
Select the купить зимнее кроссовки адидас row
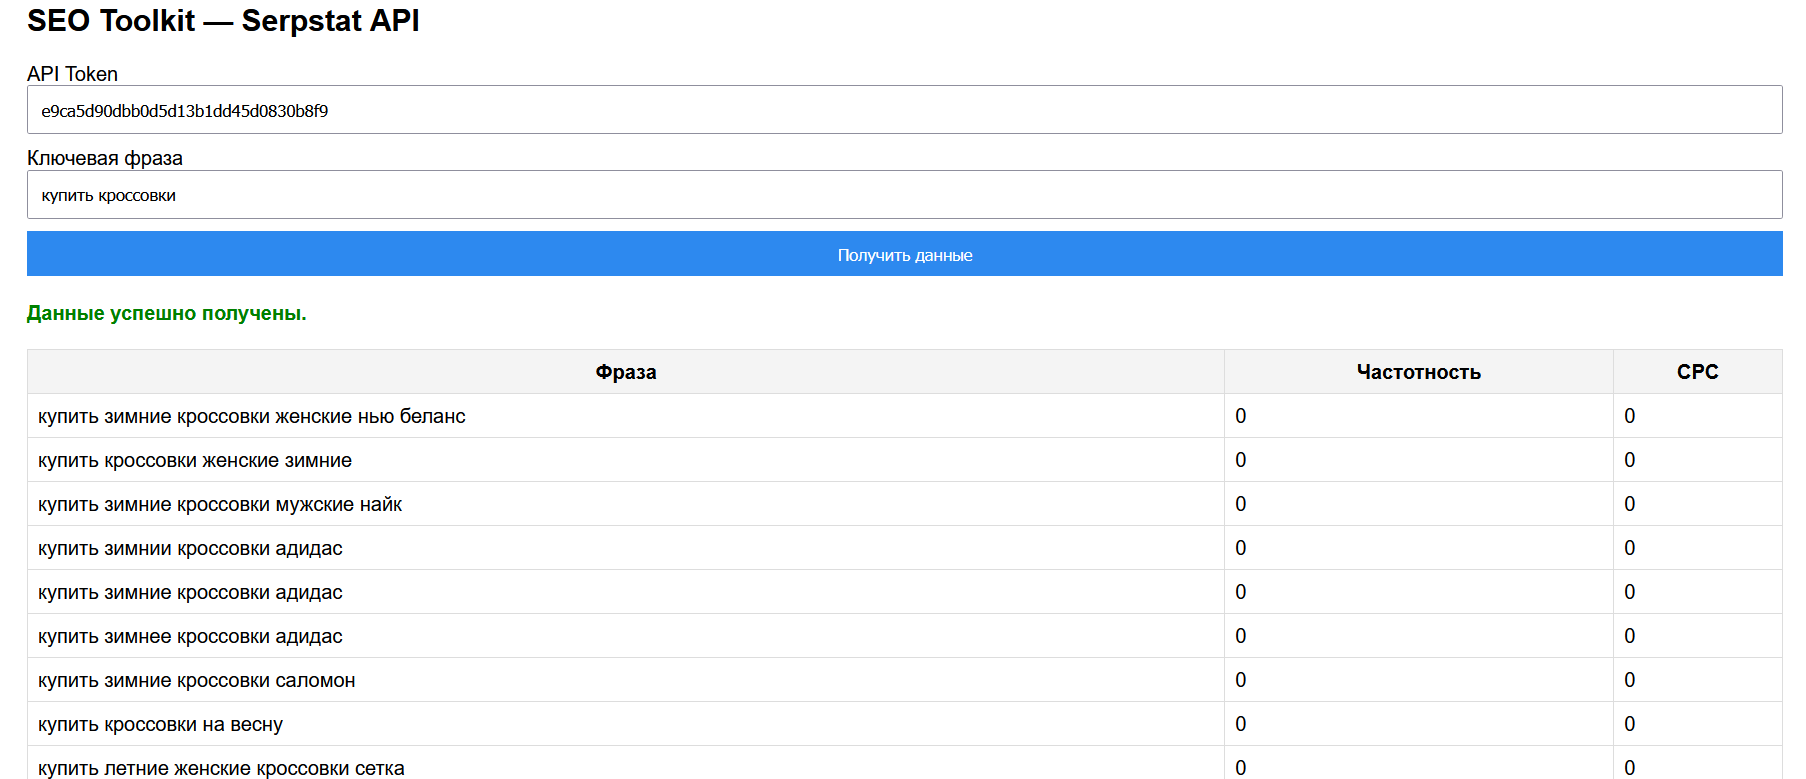[x=190, y=636]
